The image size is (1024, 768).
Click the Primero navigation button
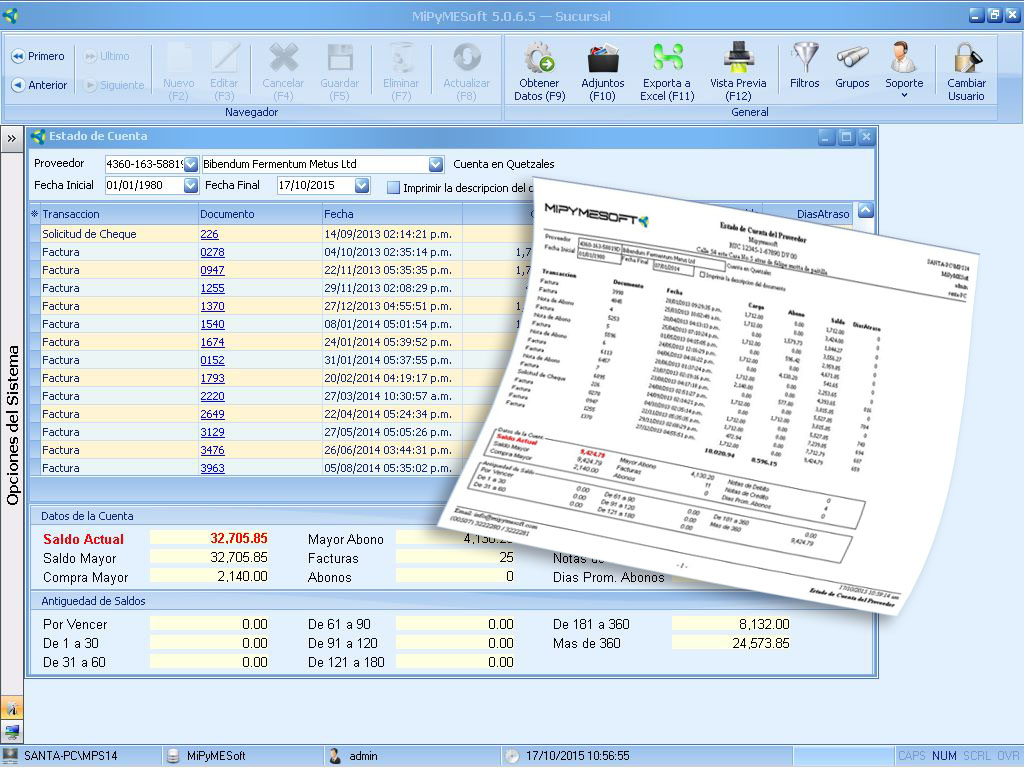coord(38,56)
